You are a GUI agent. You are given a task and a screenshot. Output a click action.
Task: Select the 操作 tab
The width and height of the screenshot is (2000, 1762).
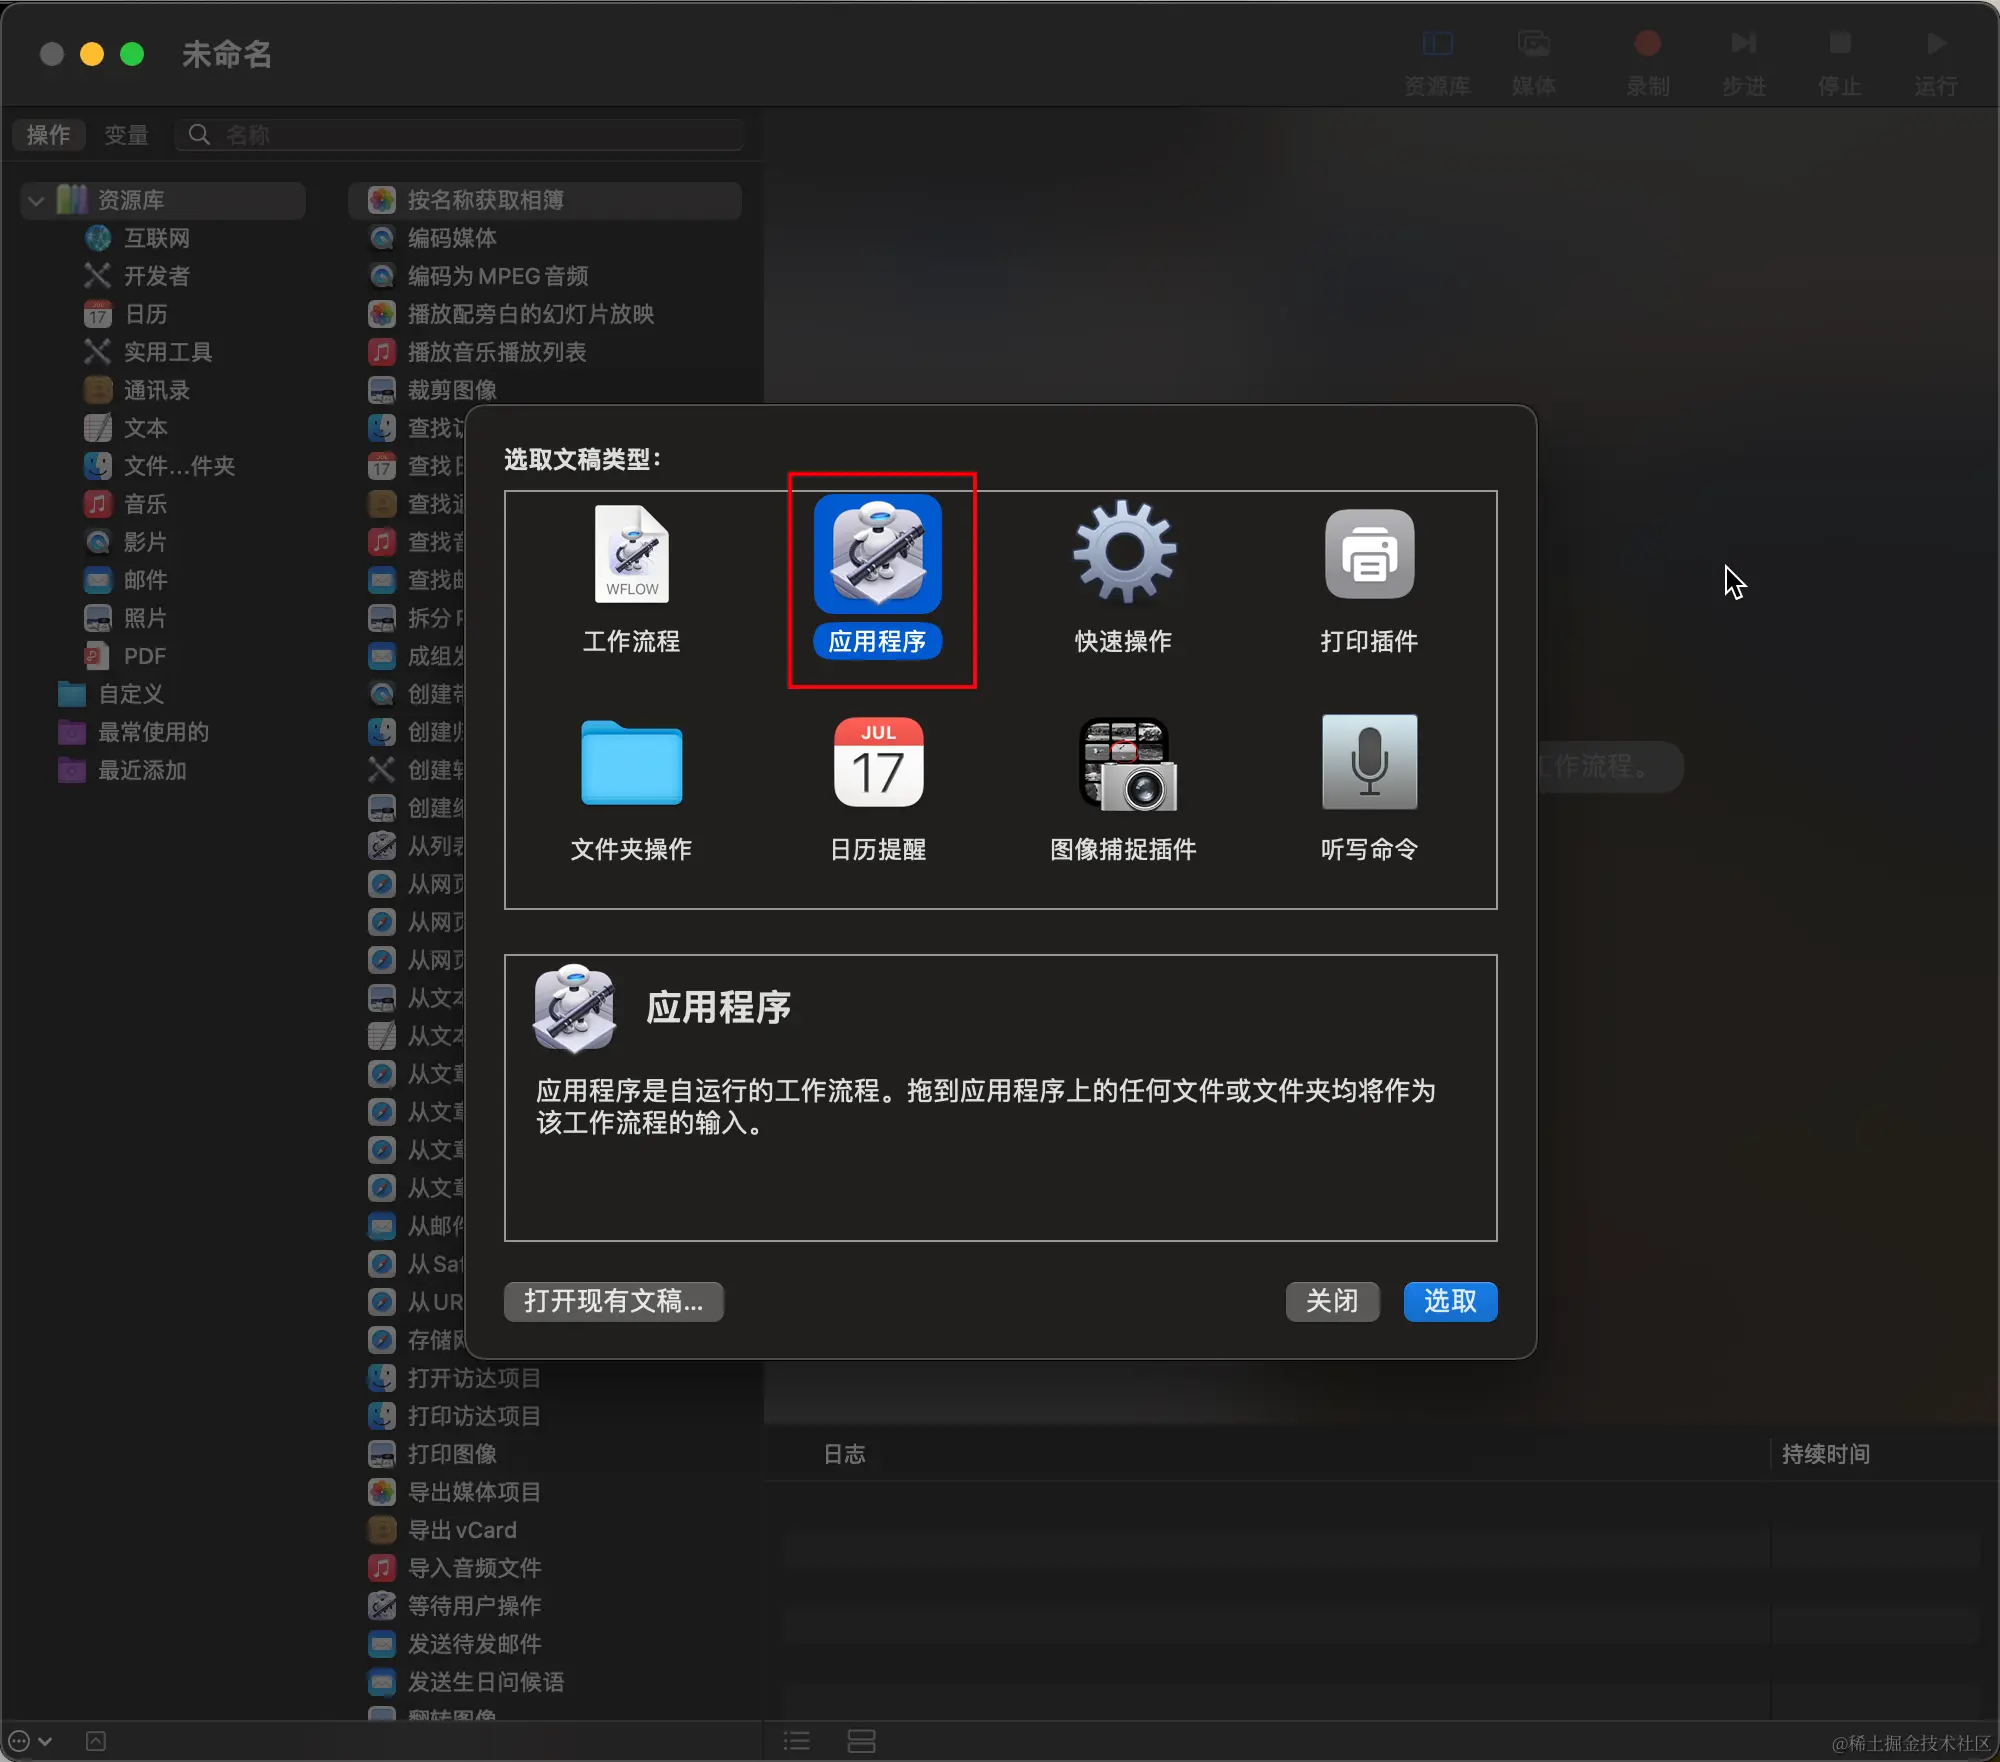(x=48, y=134)
